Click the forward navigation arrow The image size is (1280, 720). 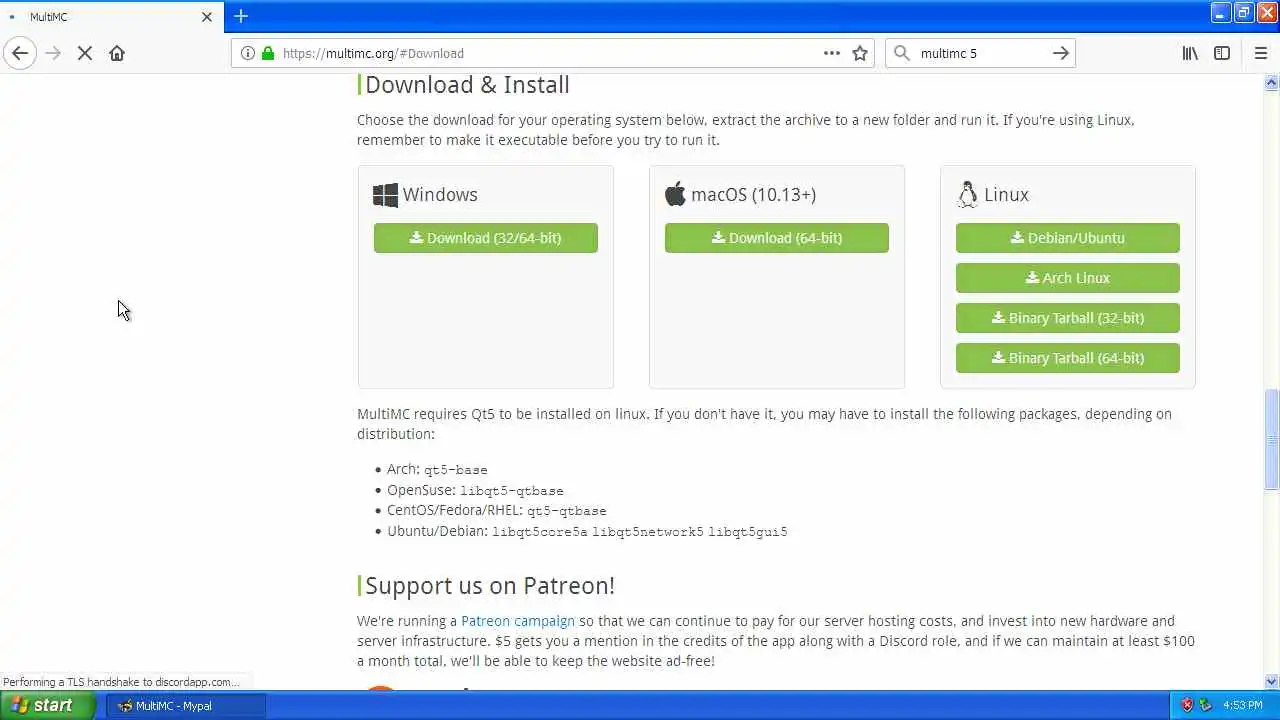coord(53,53)
